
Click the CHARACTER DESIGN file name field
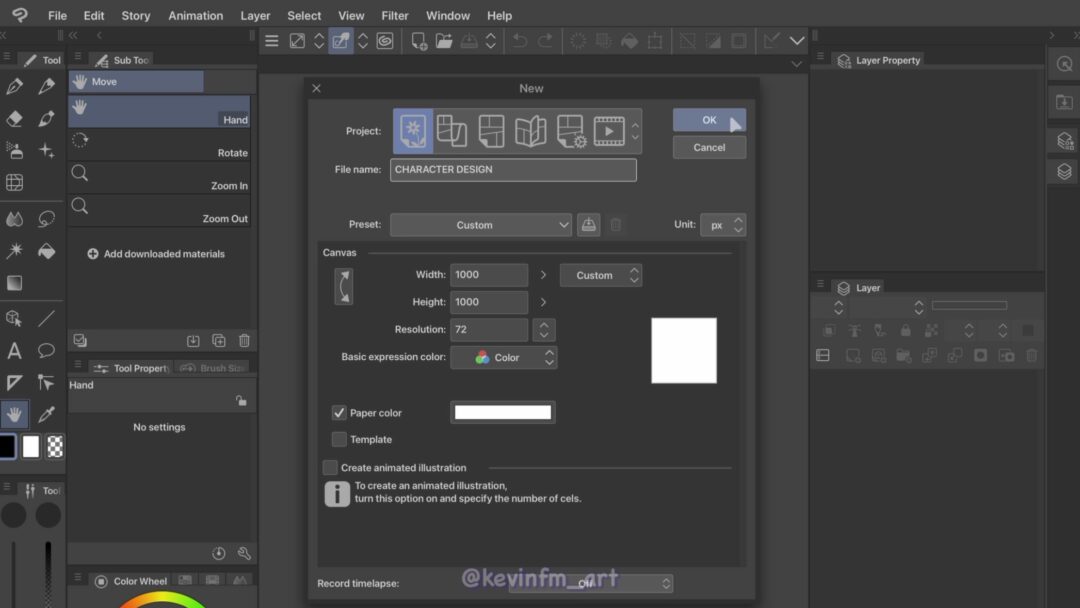tap(513, 169)
